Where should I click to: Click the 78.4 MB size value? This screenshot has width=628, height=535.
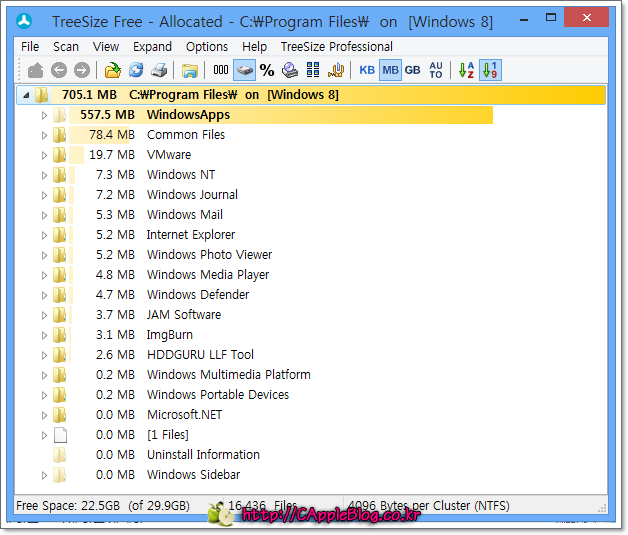pyautogui.click(x=112, y=135)
